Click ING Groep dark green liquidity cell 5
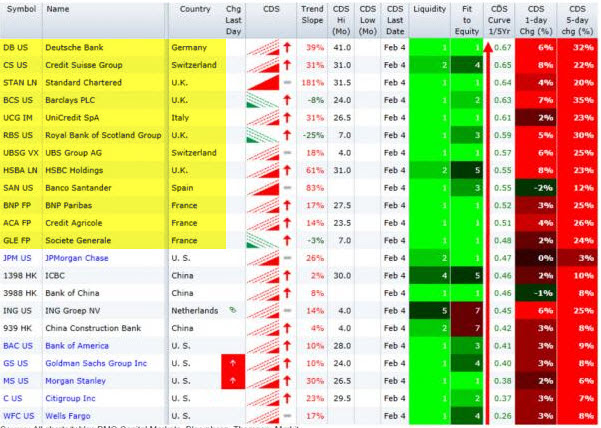The height and width of the screenshot is (428, 601). click(x=430, y=311)
